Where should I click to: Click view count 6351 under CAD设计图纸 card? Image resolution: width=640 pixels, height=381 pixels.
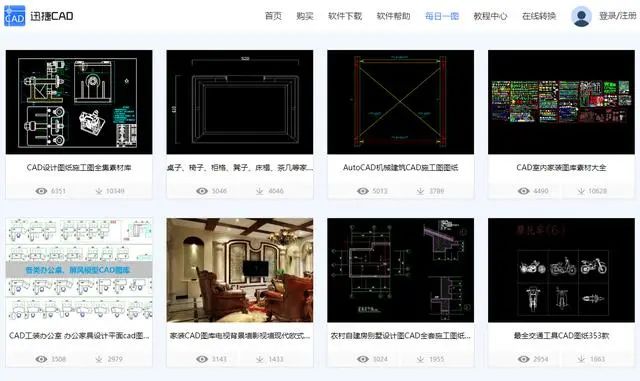click(x=58, y=191)
